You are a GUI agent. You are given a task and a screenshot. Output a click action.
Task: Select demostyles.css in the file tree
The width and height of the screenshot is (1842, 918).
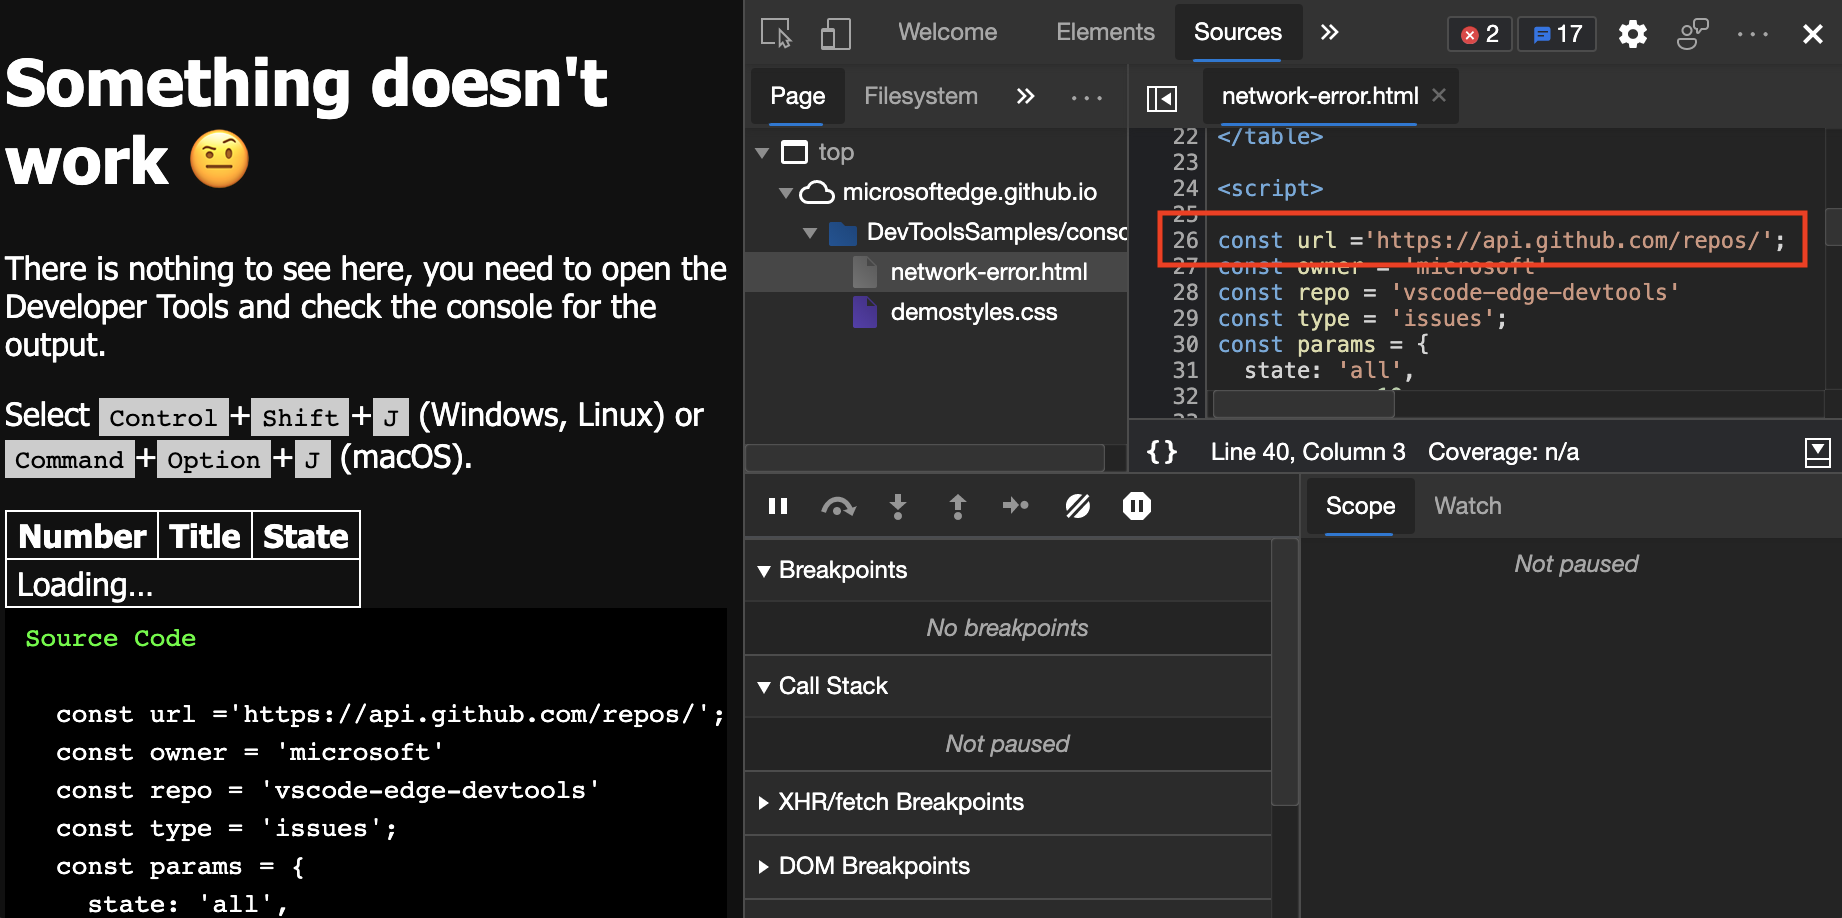click(973, 311)
